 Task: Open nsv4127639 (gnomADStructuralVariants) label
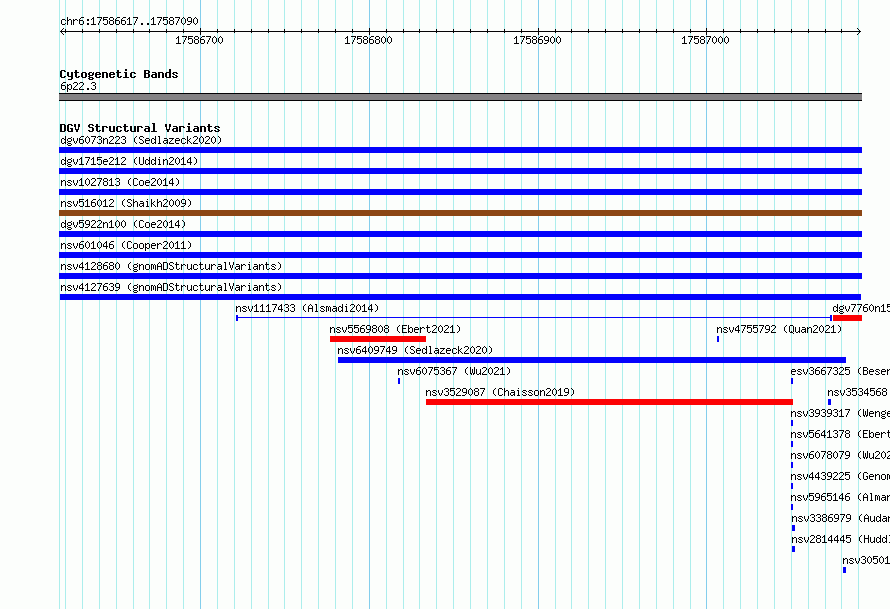click(171, 287)
